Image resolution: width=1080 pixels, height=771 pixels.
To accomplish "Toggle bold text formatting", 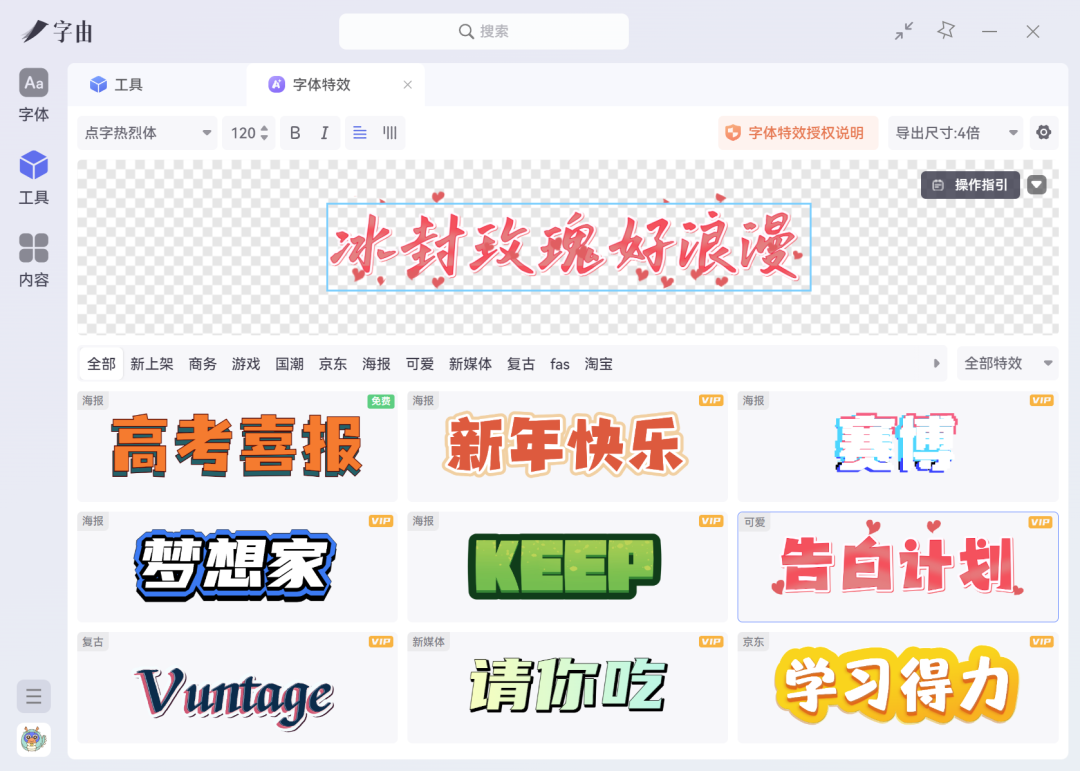I will coord(295,133).
